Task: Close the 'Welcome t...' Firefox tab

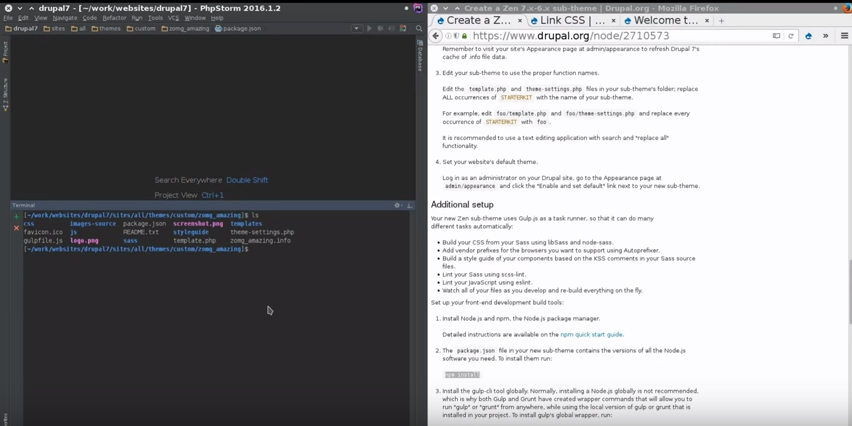Action: 707,21
